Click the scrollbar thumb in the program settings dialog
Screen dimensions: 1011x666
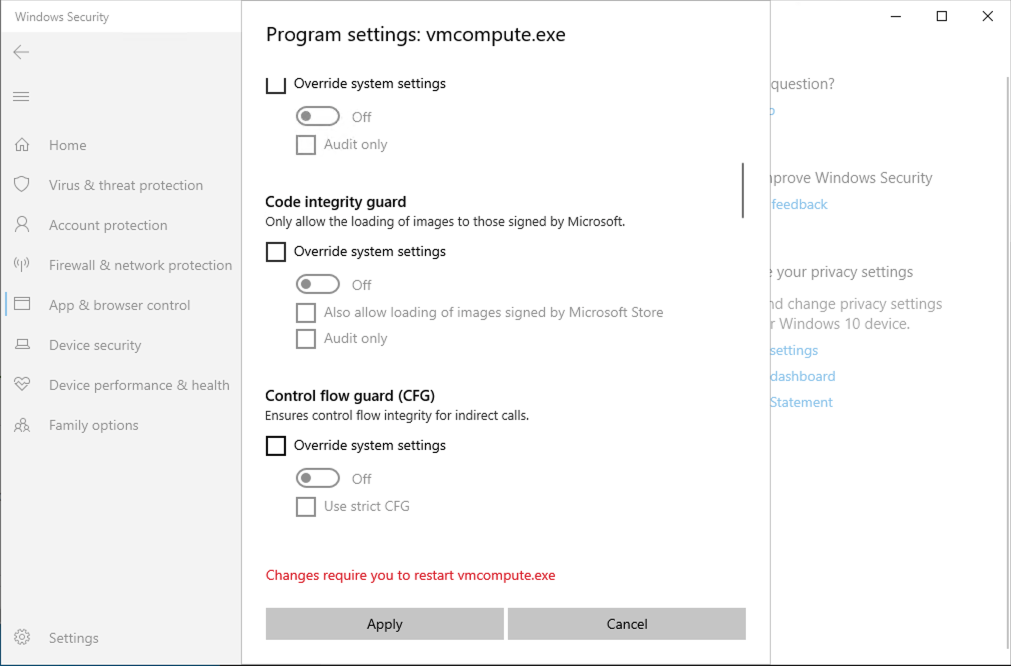743,190
